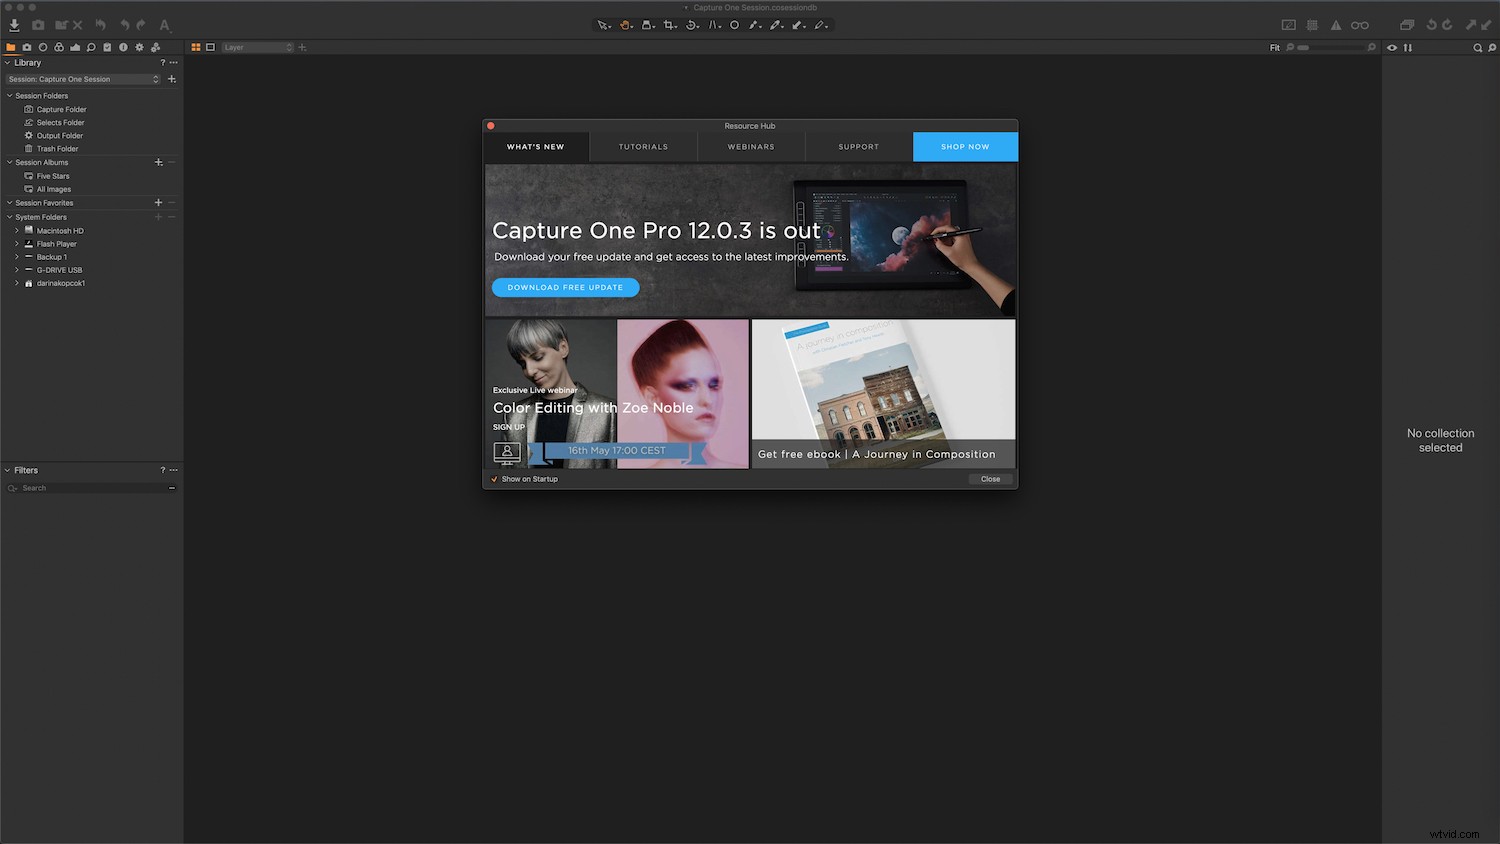Switch to the TUTORIALS tab
Viewport: 1500px width, 844px height.
(643, 146)
